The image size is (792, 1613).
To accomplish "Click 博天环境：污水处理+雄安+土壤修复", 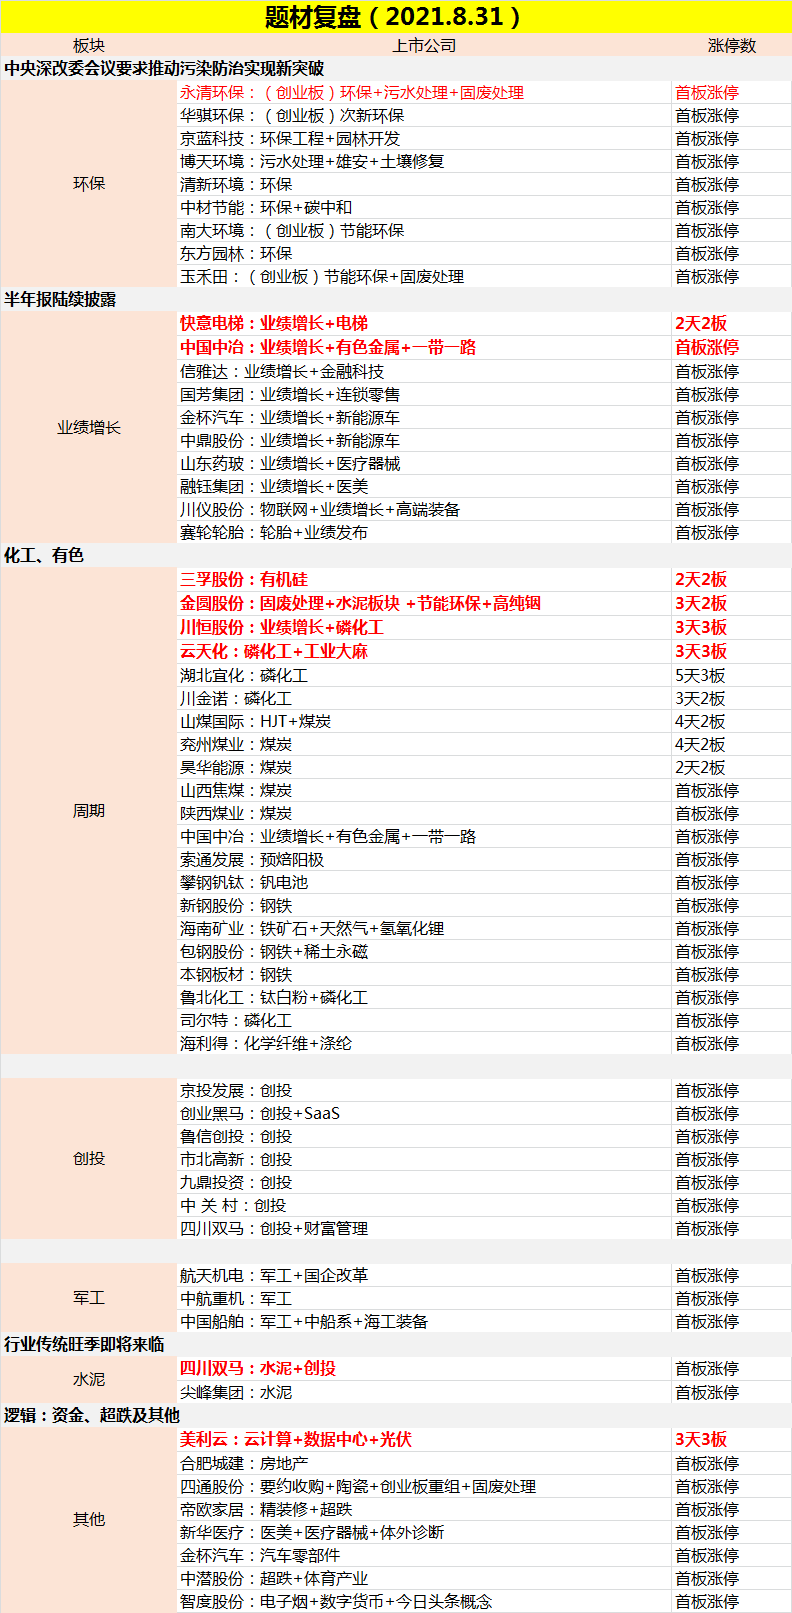I will coord(312,162).
